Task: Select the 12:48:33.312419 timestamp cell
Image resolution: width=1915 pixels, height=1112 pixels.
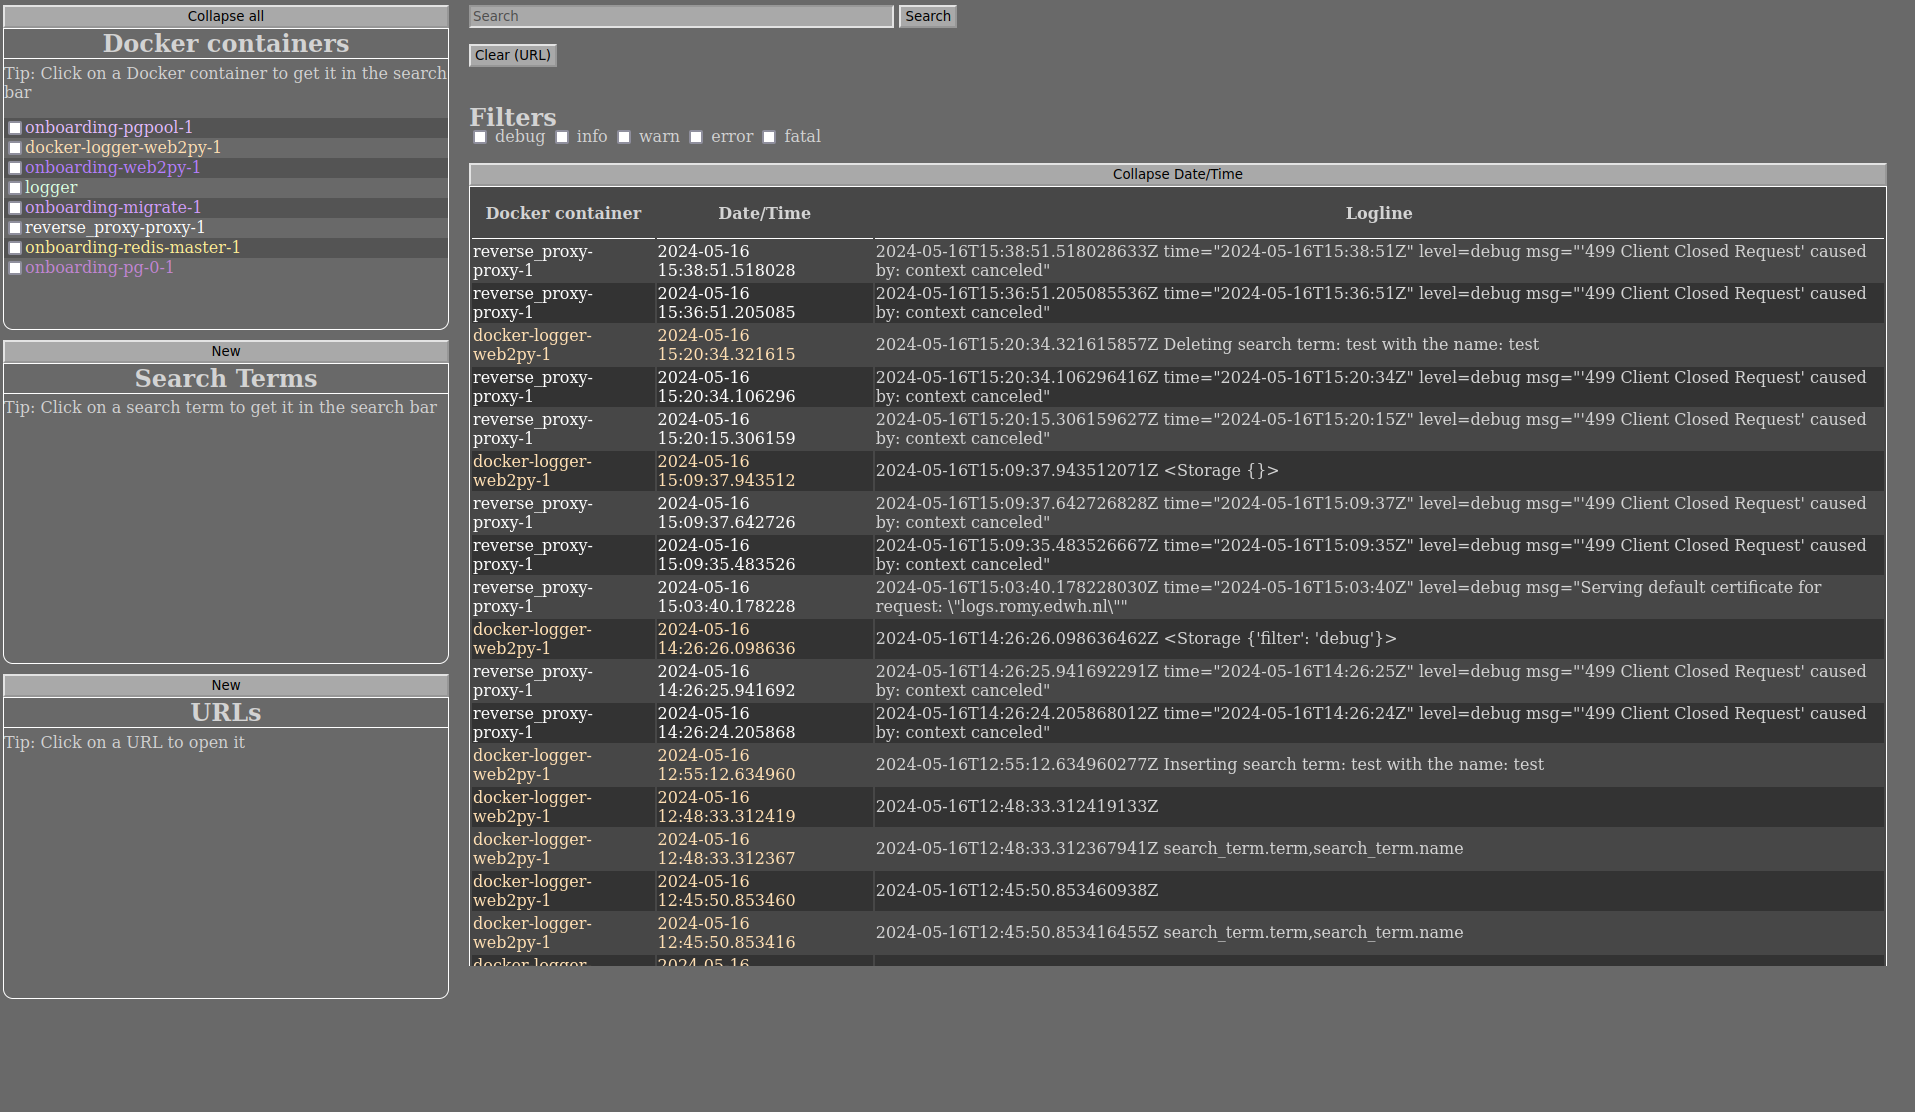Action: click(x=764, y=807)
